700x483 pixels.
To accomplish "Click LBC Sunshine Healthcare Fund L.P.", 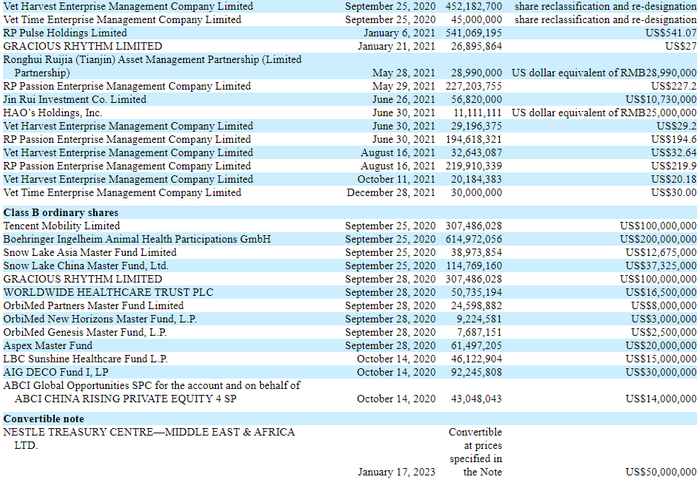I will tap(85, 359).
